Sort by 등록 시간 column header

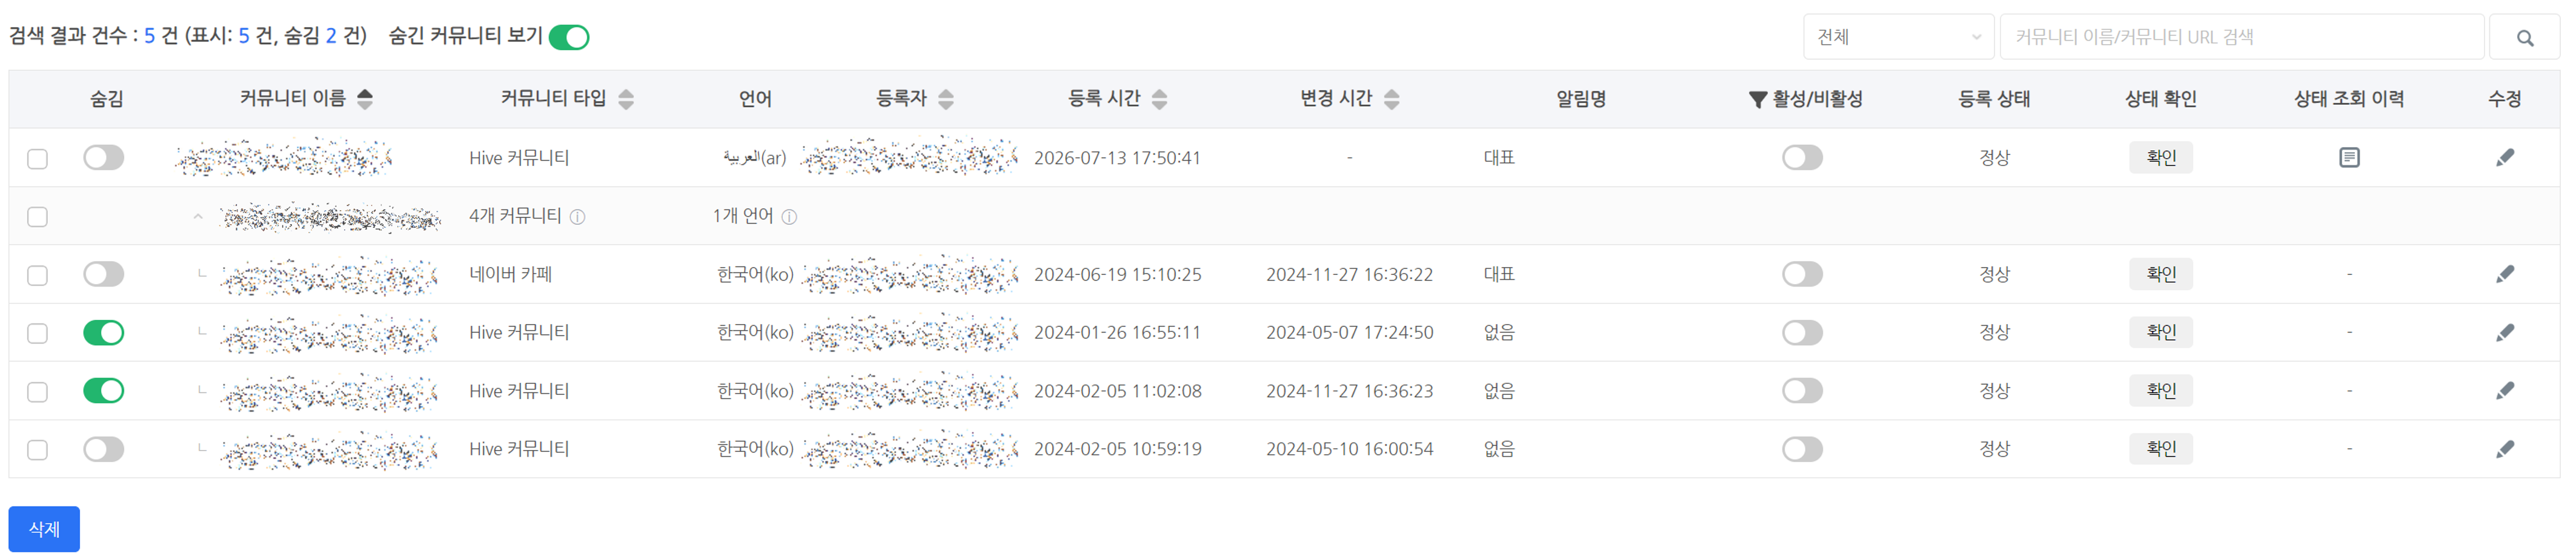coord(1117,99)
